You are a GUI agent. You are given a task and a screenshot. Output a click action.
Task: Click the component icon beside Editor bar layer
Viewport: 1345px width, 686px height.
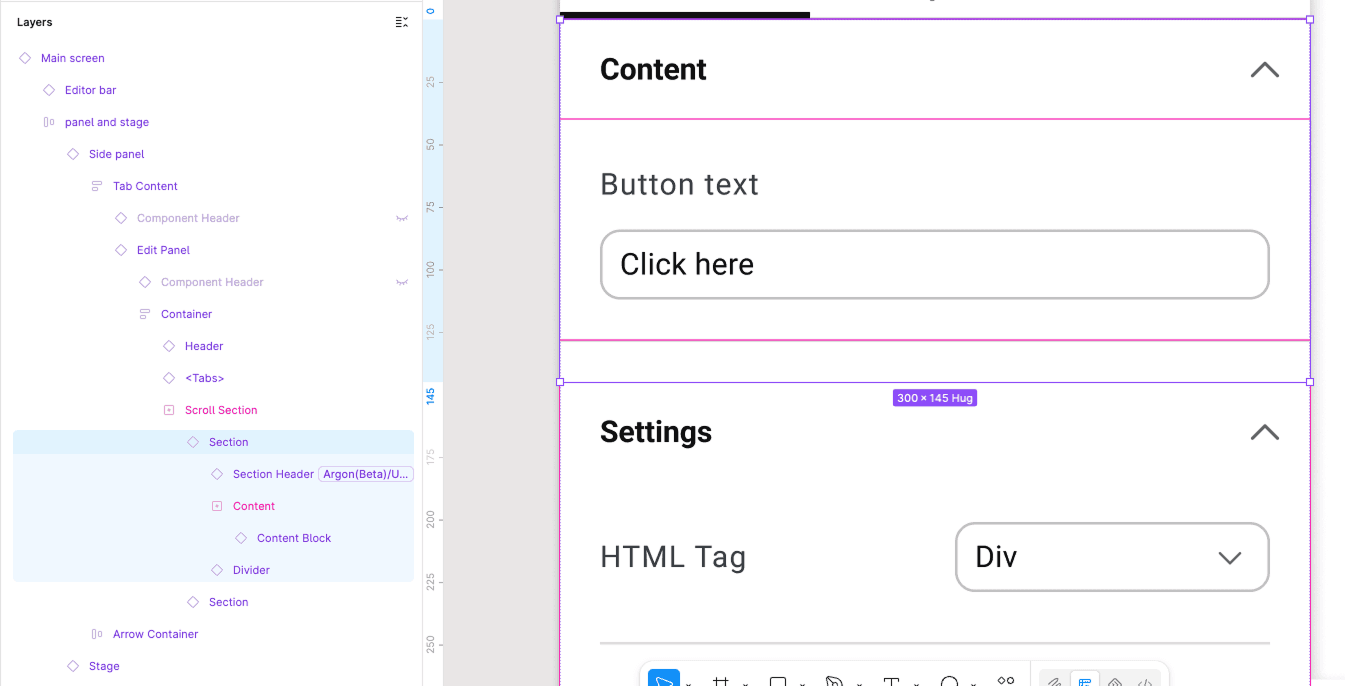click(x=49, y=90)
